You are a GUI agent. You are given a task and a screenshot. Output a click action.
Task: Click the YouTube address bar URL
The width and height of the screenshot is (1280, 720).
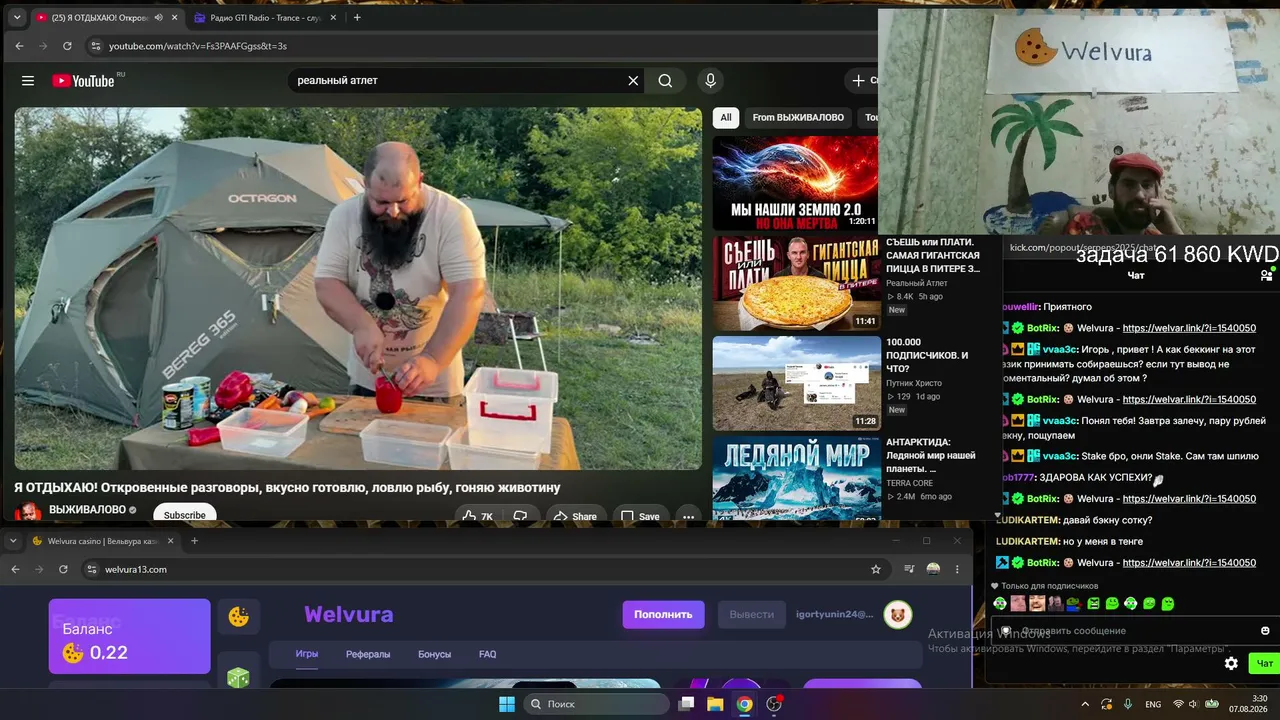coord(198,46)
